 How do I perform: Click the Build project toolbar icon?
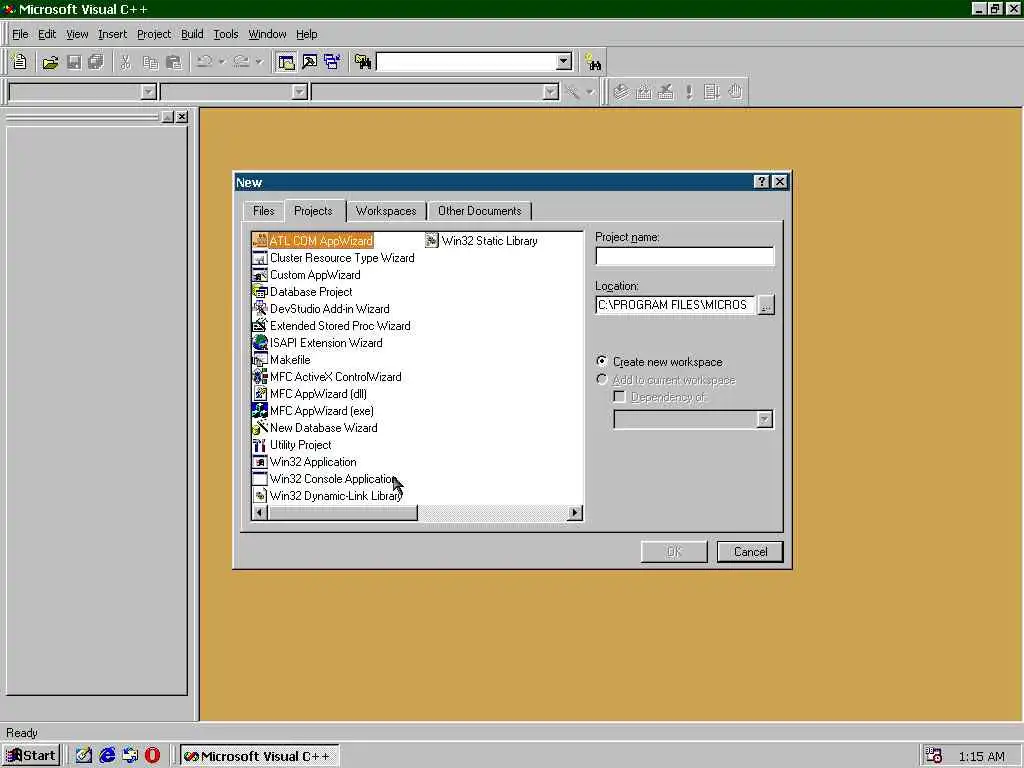pos(644,91)
